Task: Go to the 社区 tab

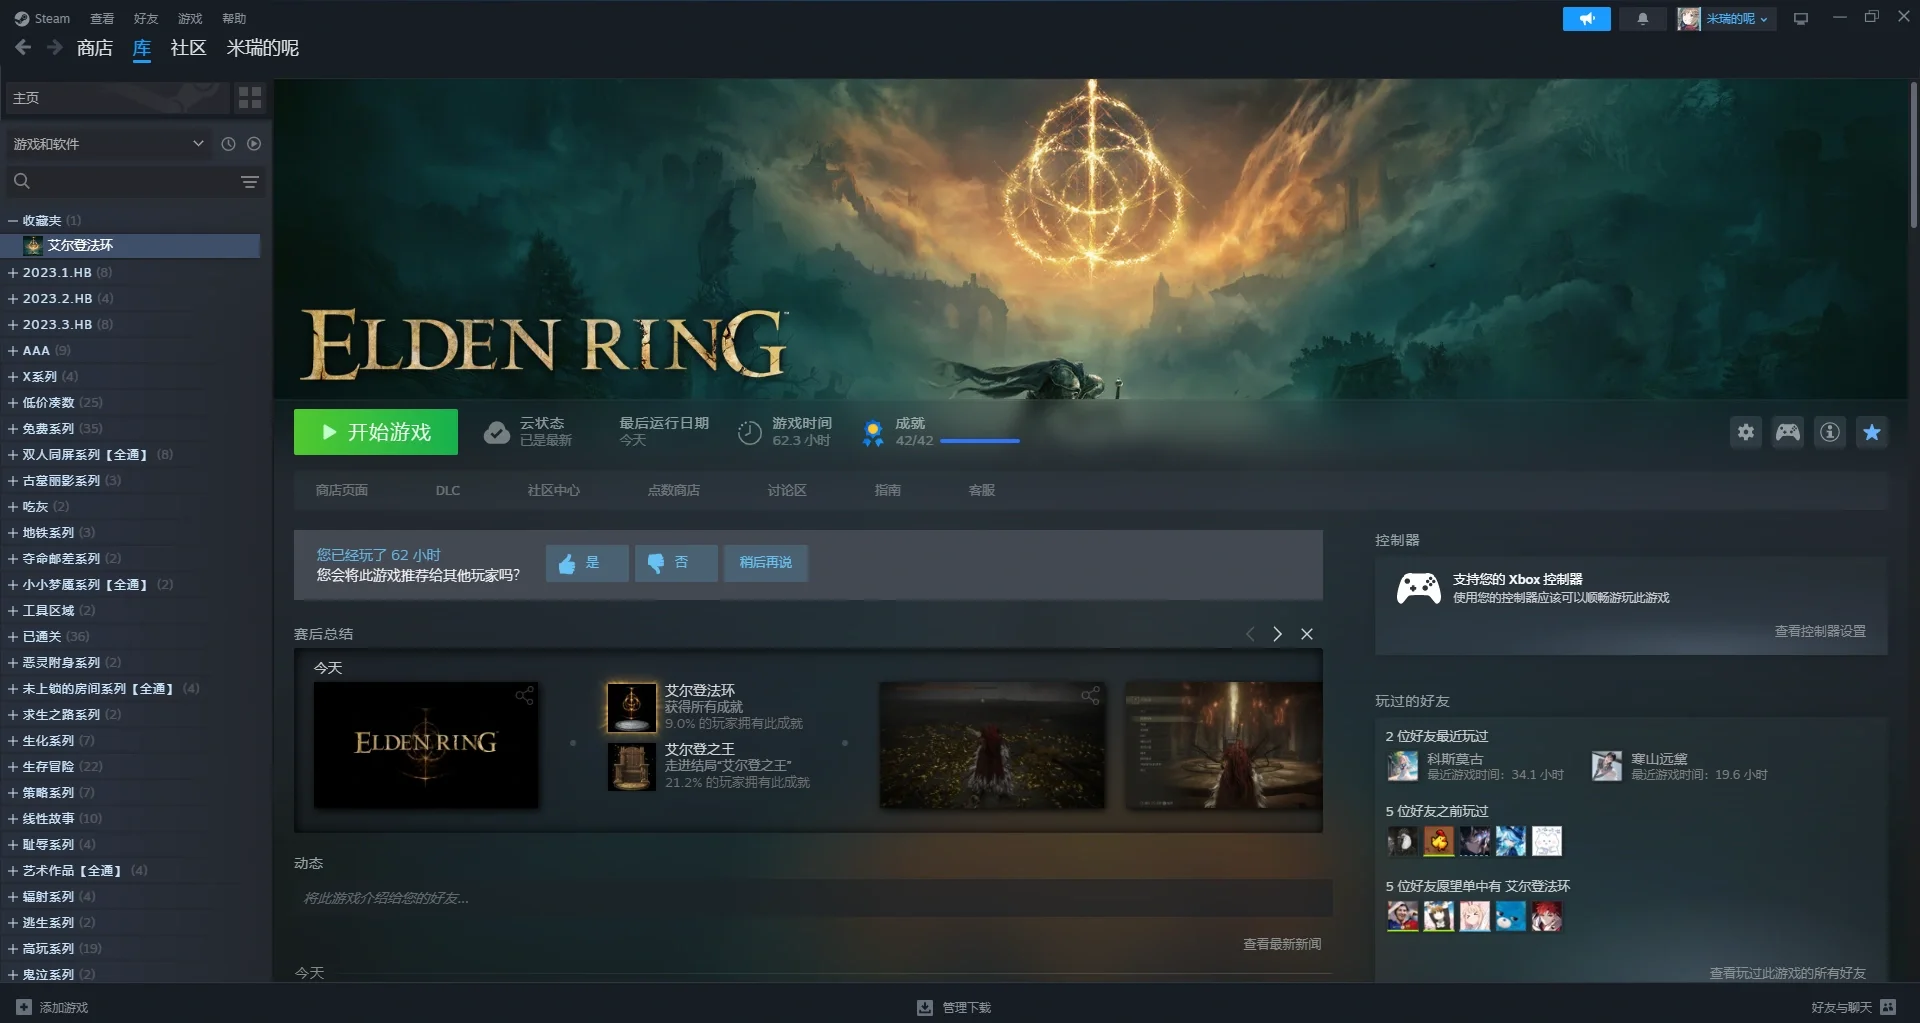Action: tap(188, 48)
